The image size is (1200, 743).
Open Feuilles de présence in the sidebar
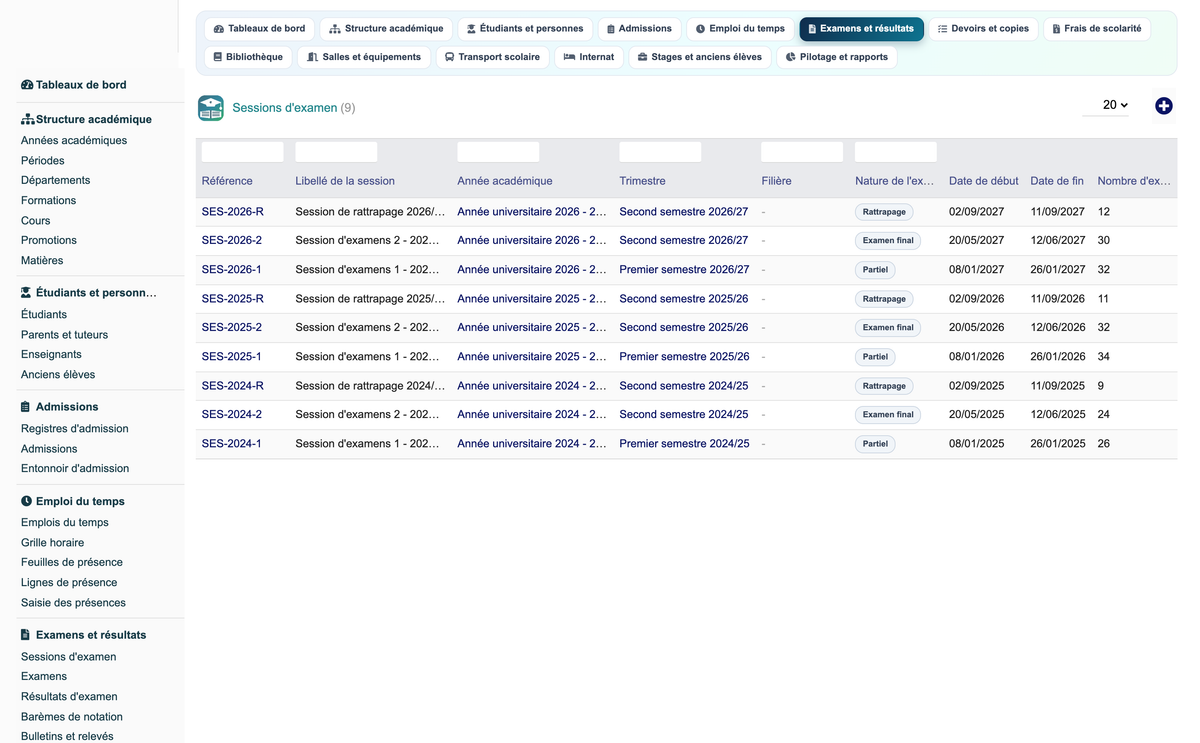tap(72, 562)
